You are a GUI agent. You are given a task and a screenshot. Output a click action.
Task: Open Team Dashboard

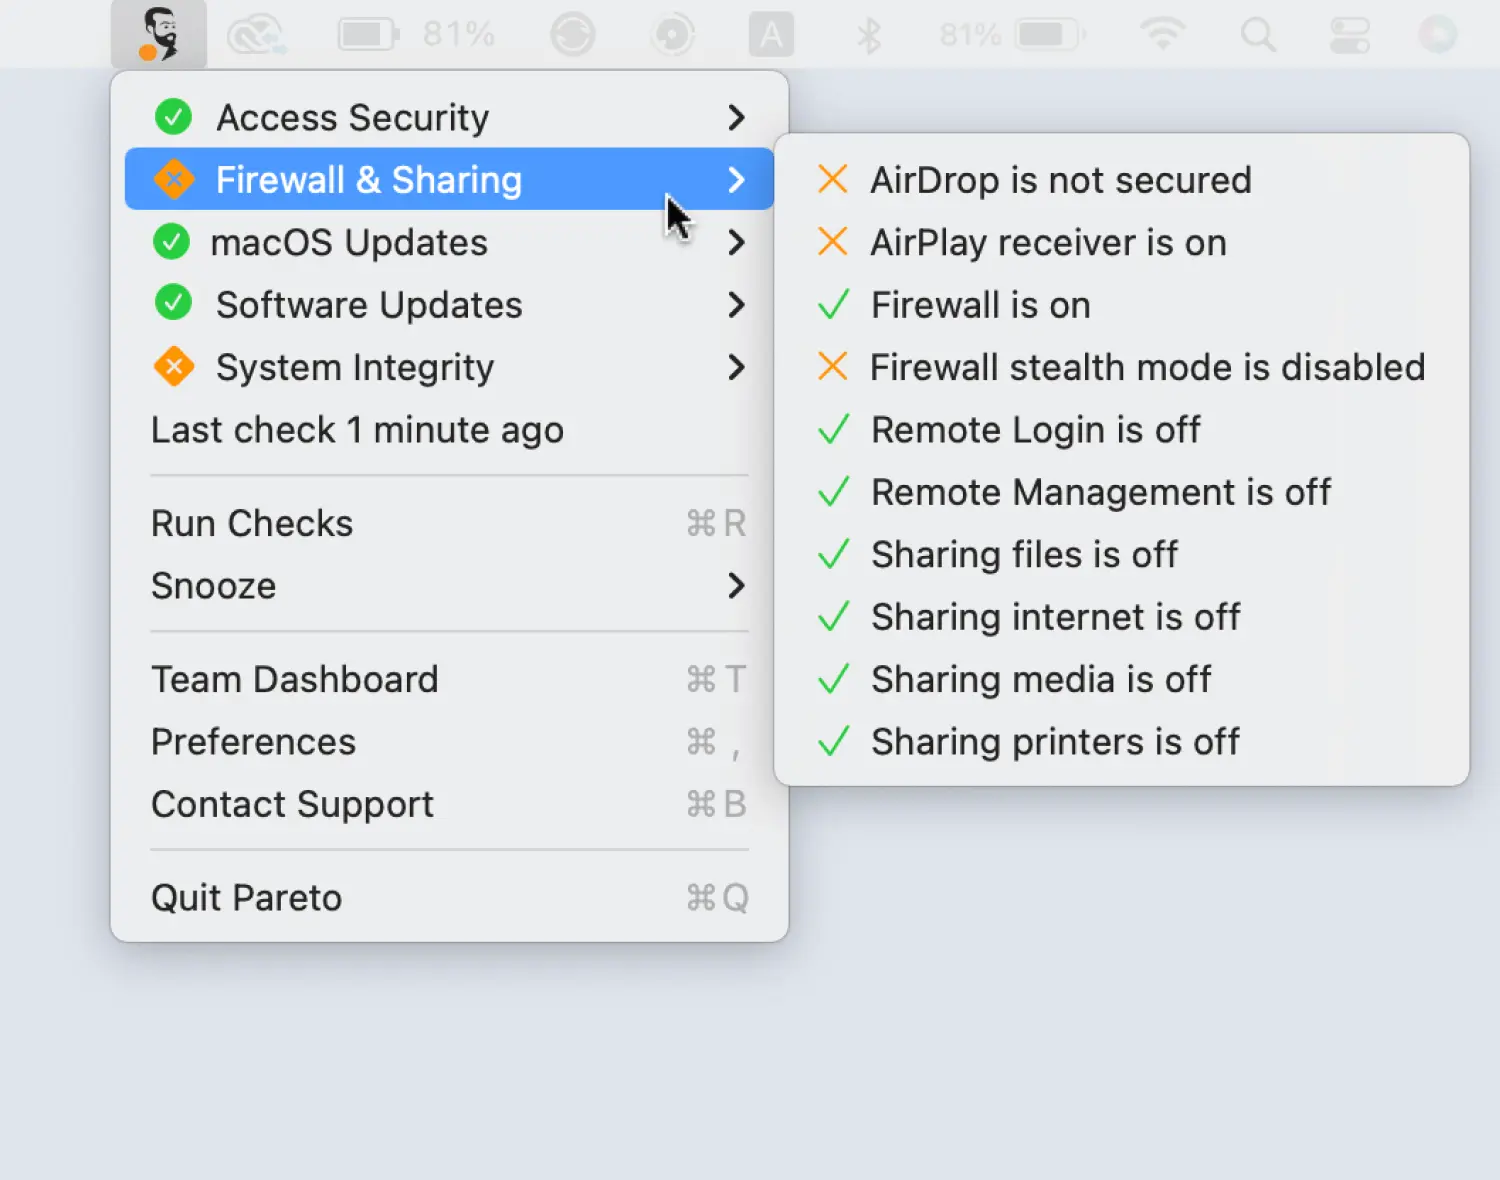coord(294,679)
